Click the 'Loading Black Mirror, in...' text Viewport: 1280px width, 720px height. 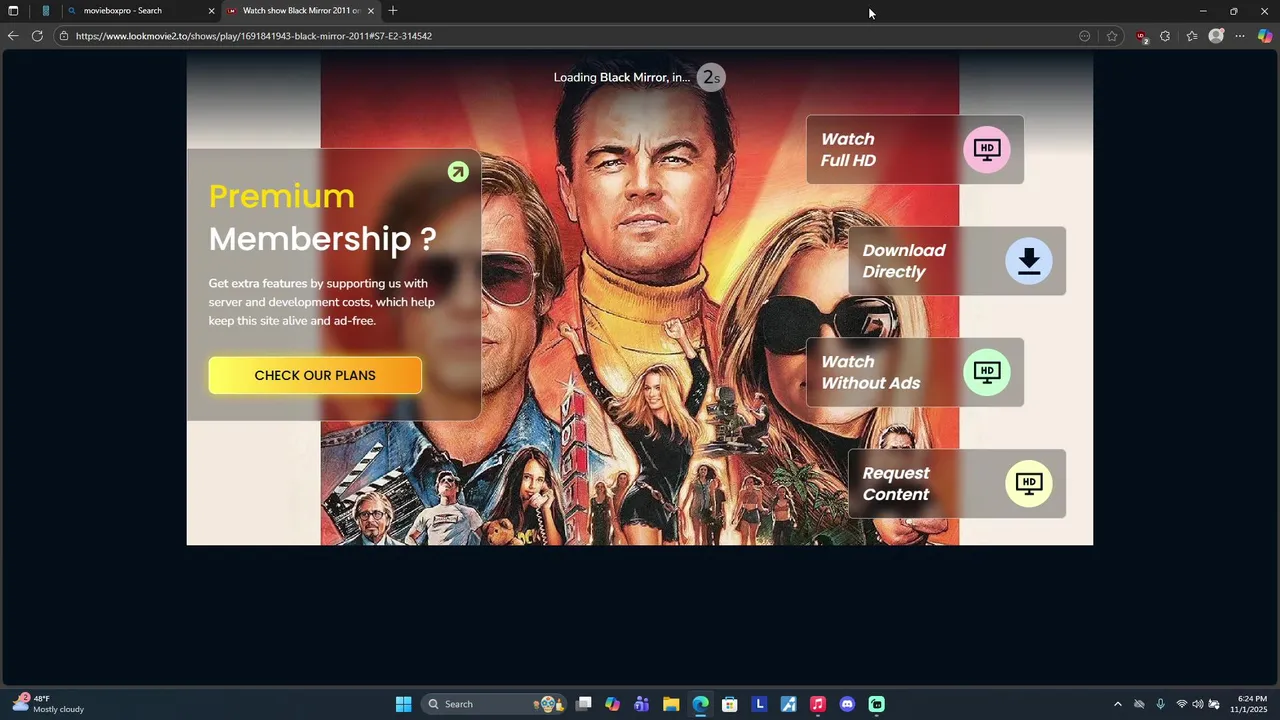point(622,77)
